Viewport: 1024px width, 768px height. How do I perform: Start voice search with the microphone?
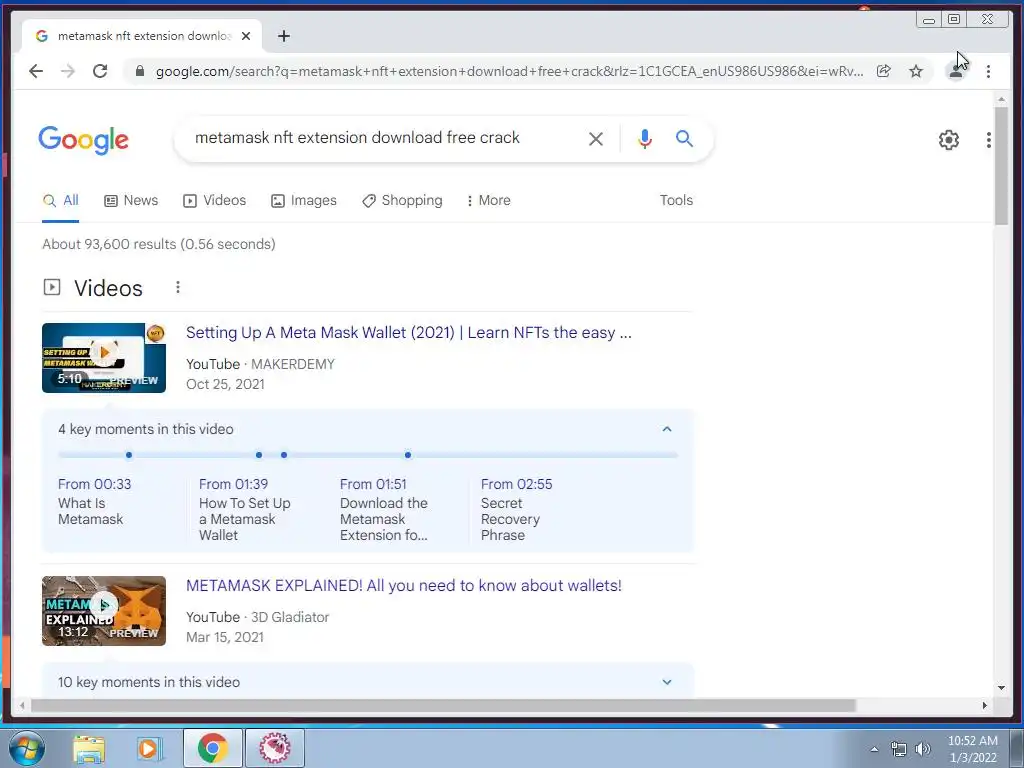645,138
